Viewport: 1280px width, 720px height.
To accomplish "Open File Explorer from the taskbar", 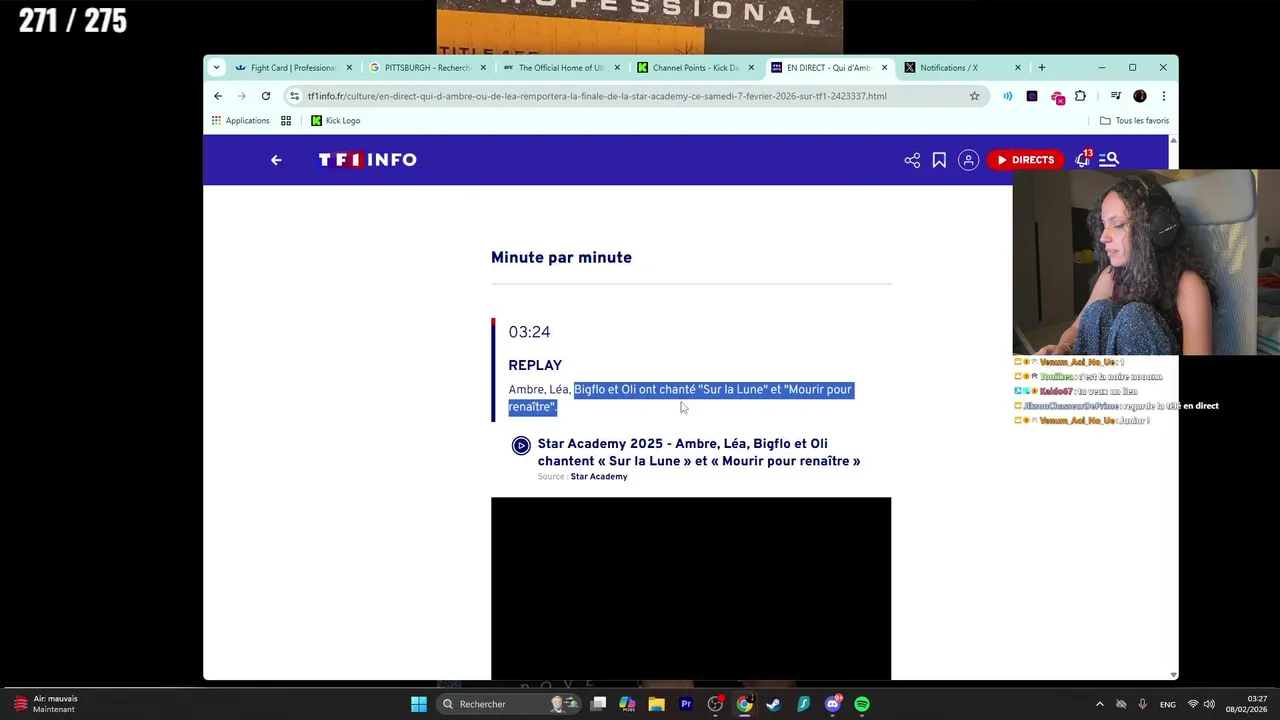I will 656,704.
